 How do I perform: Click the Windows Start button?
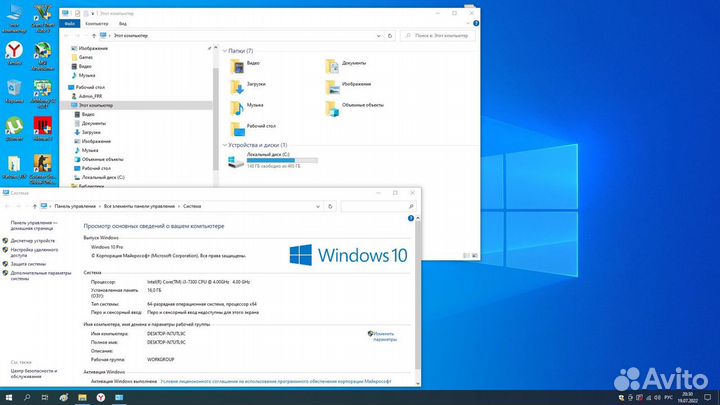(x=8, y=397)
